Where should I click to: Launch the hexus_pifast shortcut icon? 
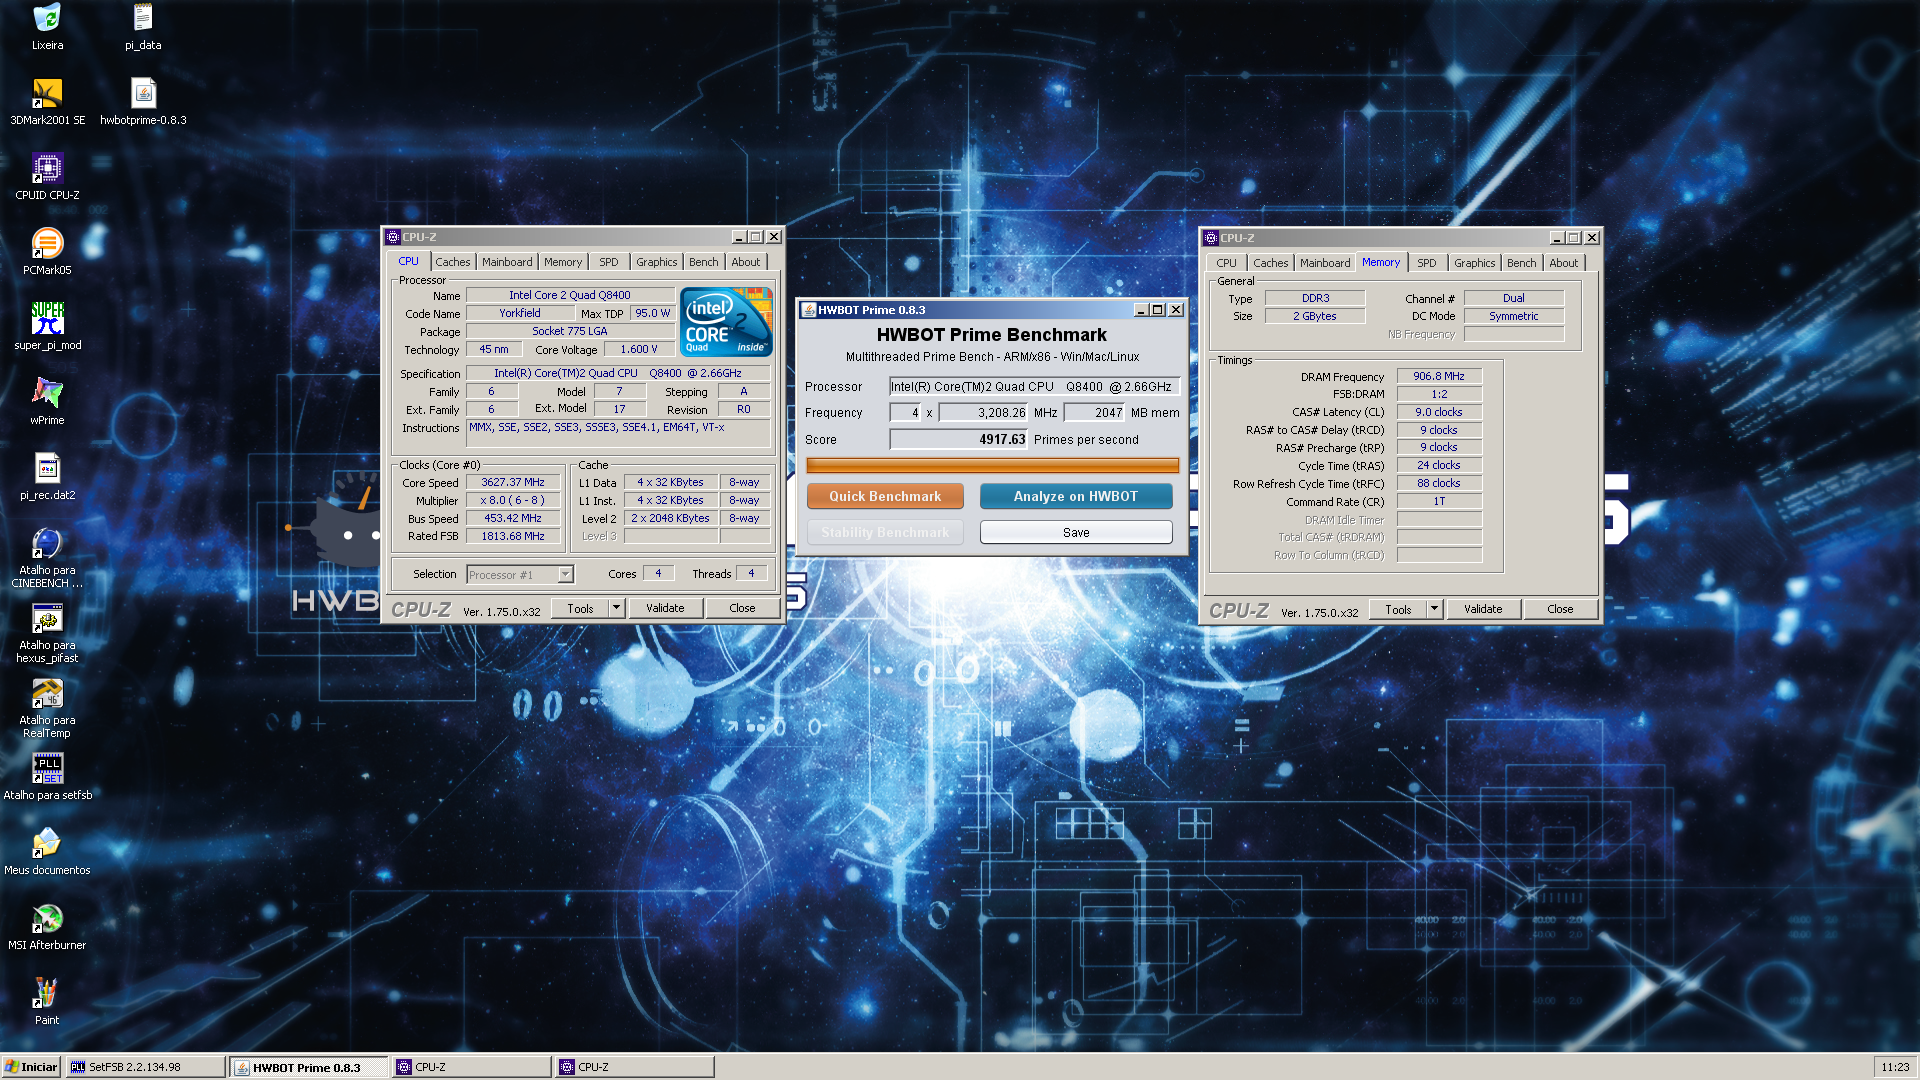pyautogui.click(x=47, y=618)
